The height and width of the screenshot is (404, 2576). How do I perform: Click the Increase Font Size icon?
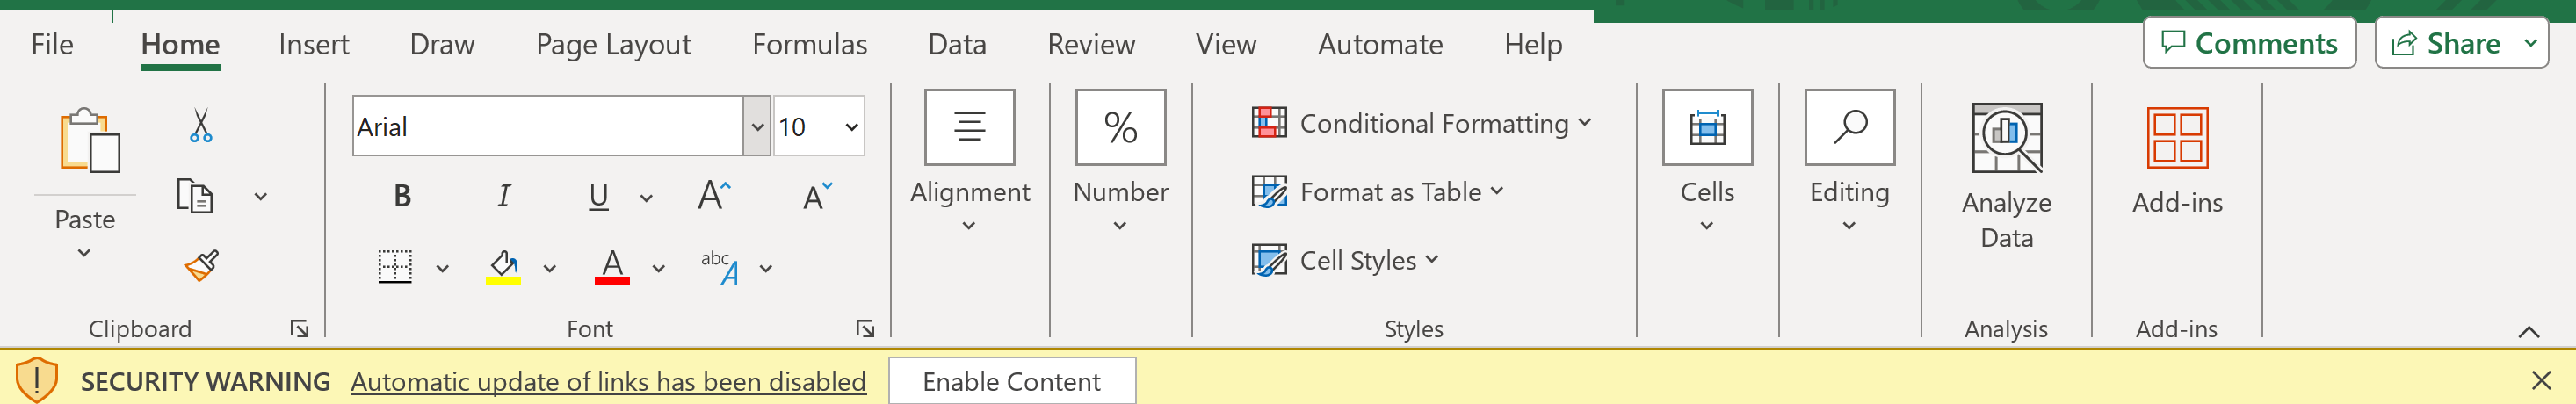714,195
